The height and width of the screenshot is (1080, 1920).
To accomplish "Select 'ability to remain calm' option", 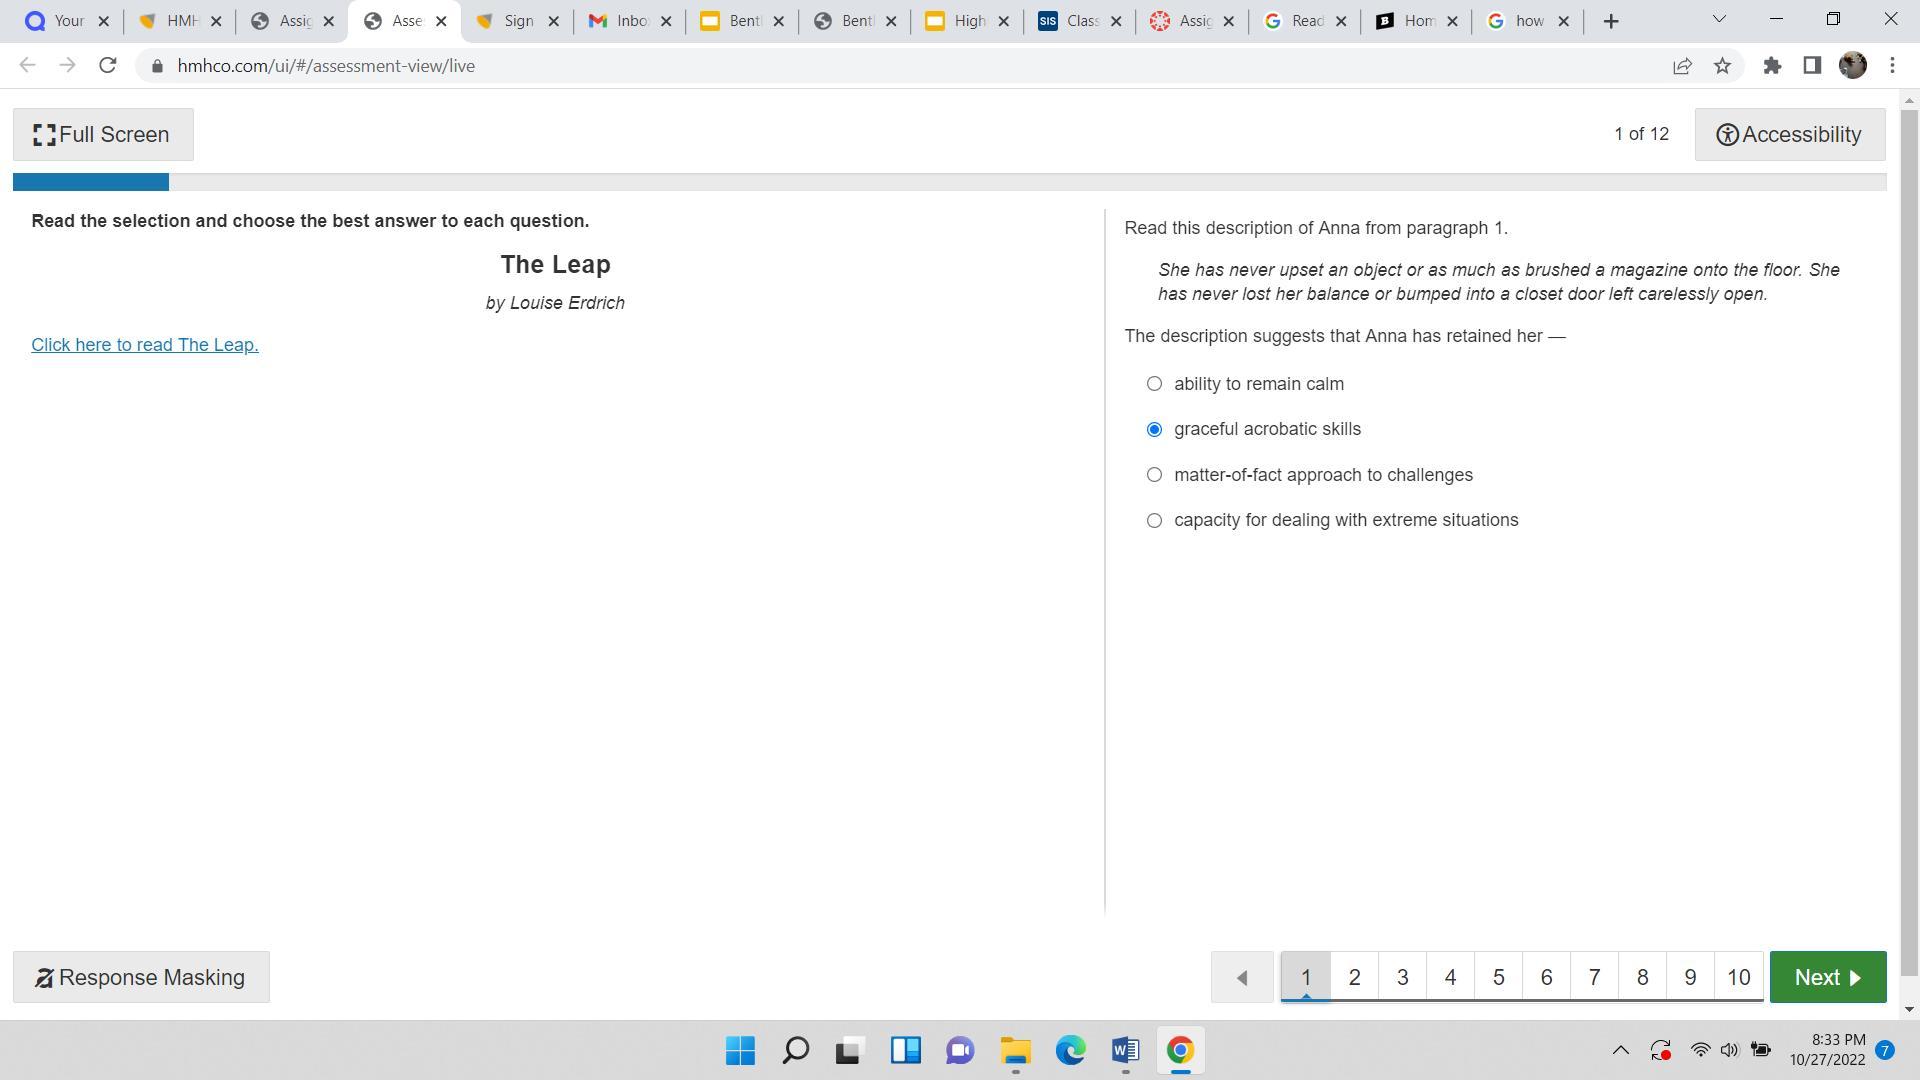I will point(1154,384).
